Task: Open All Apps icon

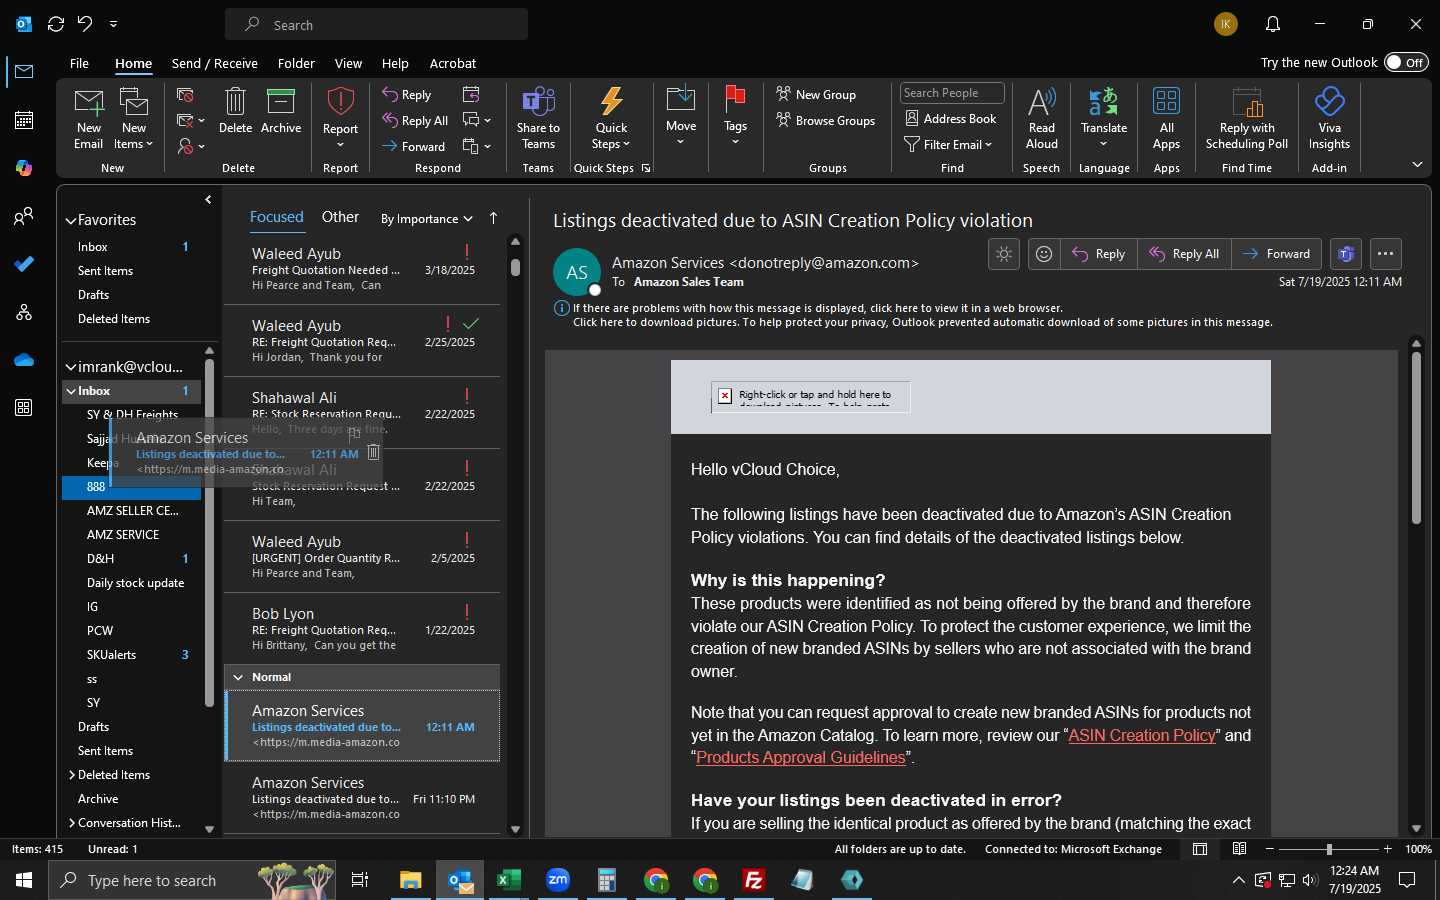Action: pos(1166,102)
